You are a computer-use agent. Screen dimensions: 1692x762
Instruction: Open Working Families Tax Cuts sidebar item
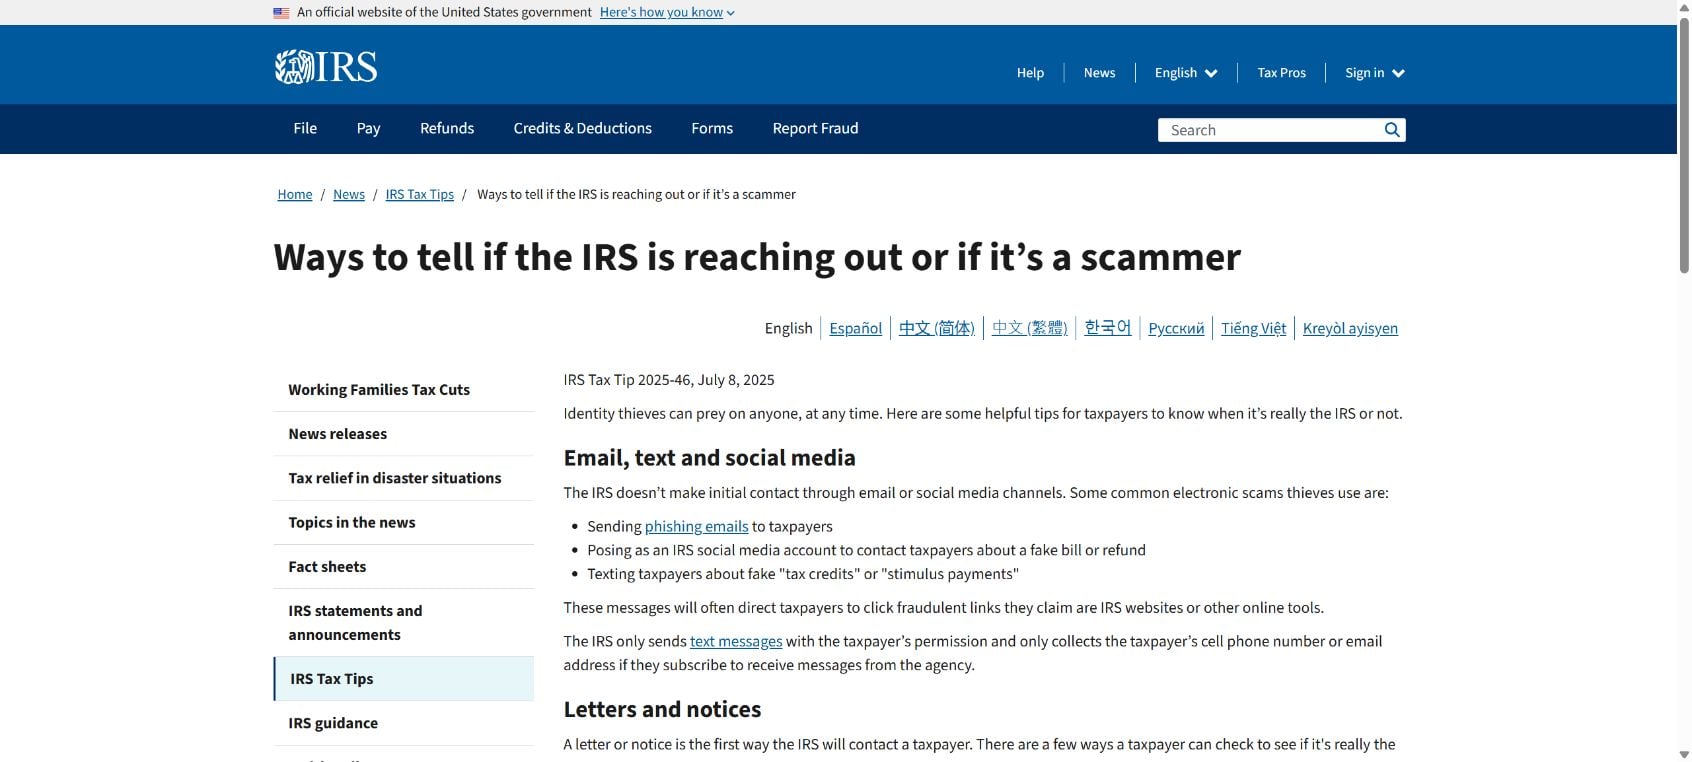[x=404, y=390]
